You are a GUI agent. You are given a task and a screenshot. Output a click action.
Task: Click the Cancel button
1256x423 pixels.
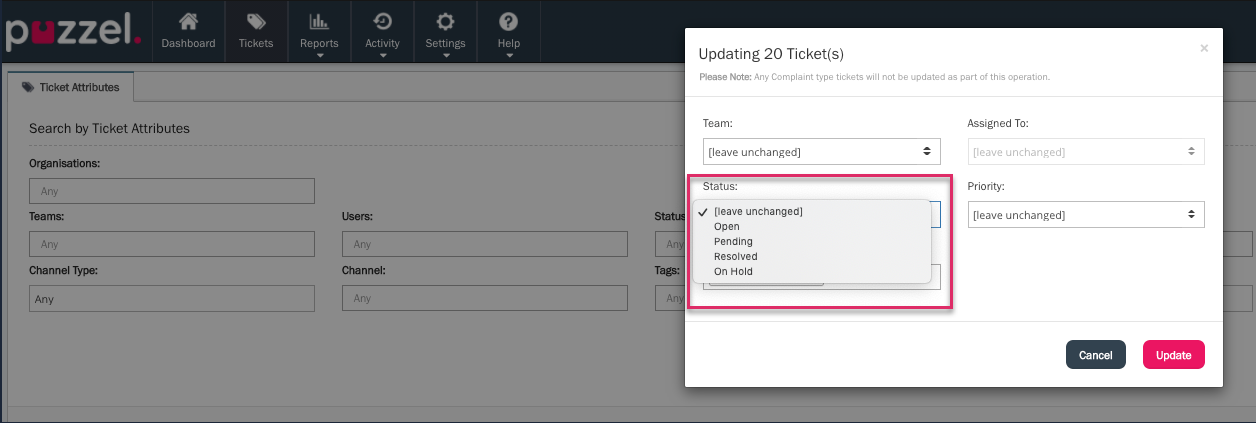1095,355
